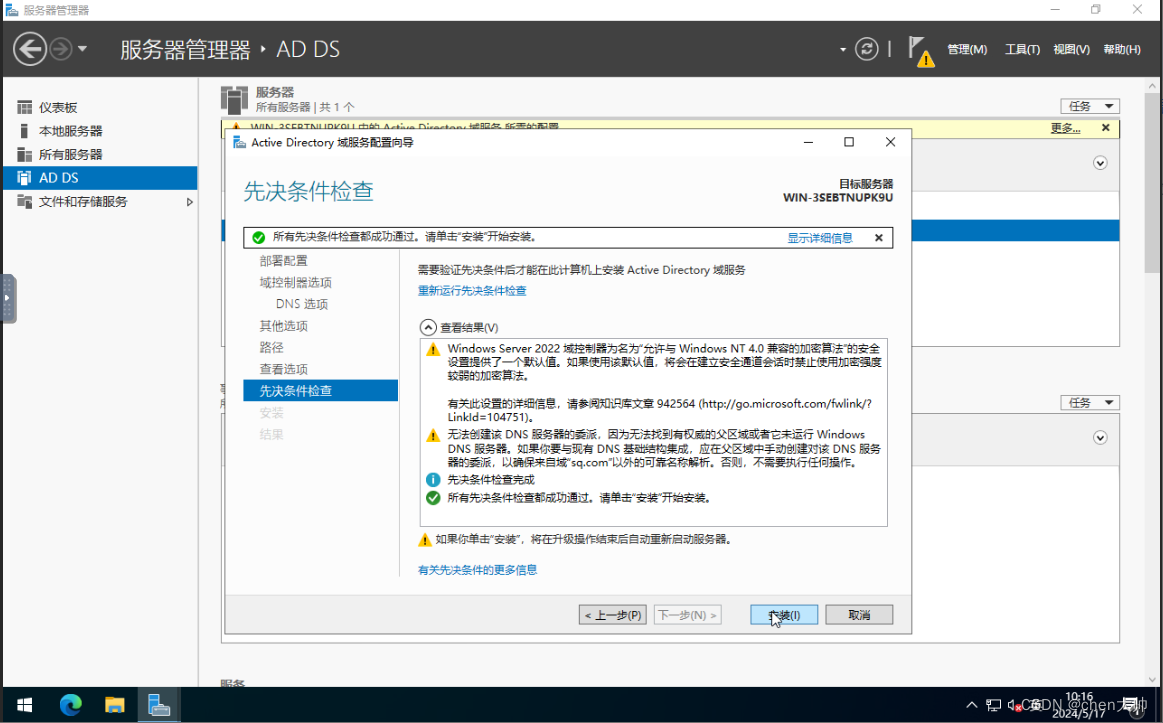The width and height of the screenshot is (1163, 723).
Task: Open the 帮助(H) menu
Action: pyautogui.click(x=1121, y=50)
